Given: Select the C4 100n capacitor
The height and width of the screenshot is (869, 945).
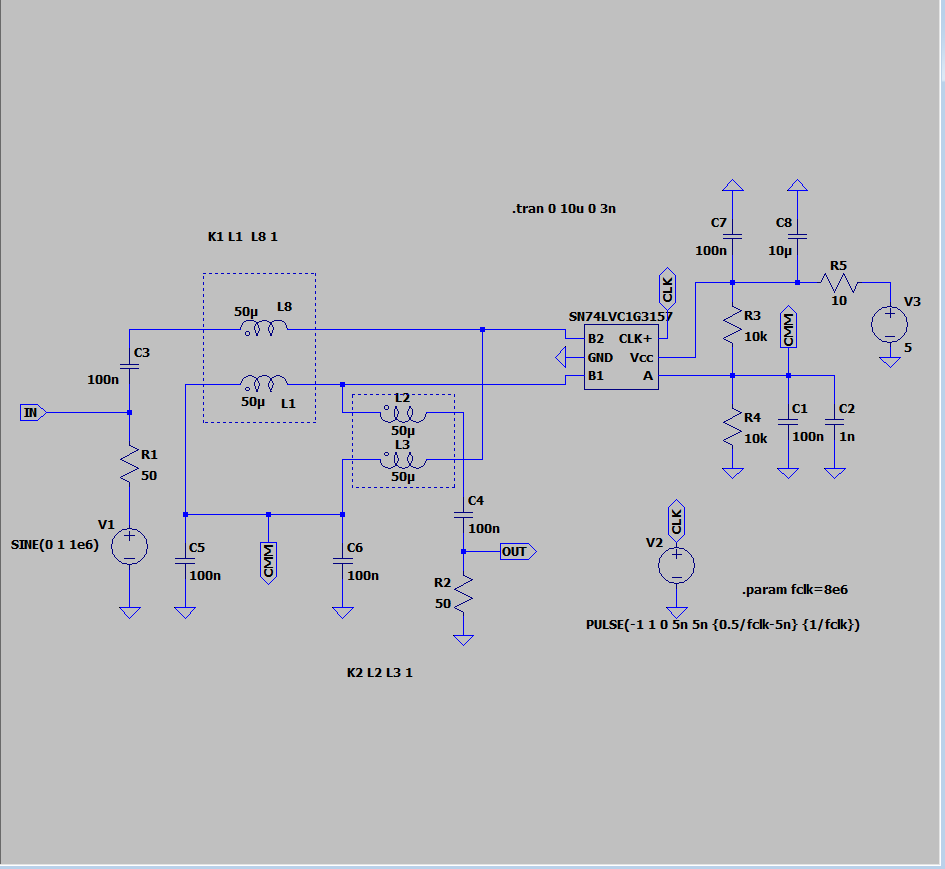Looking at the screenshot, I should [462, 514].
